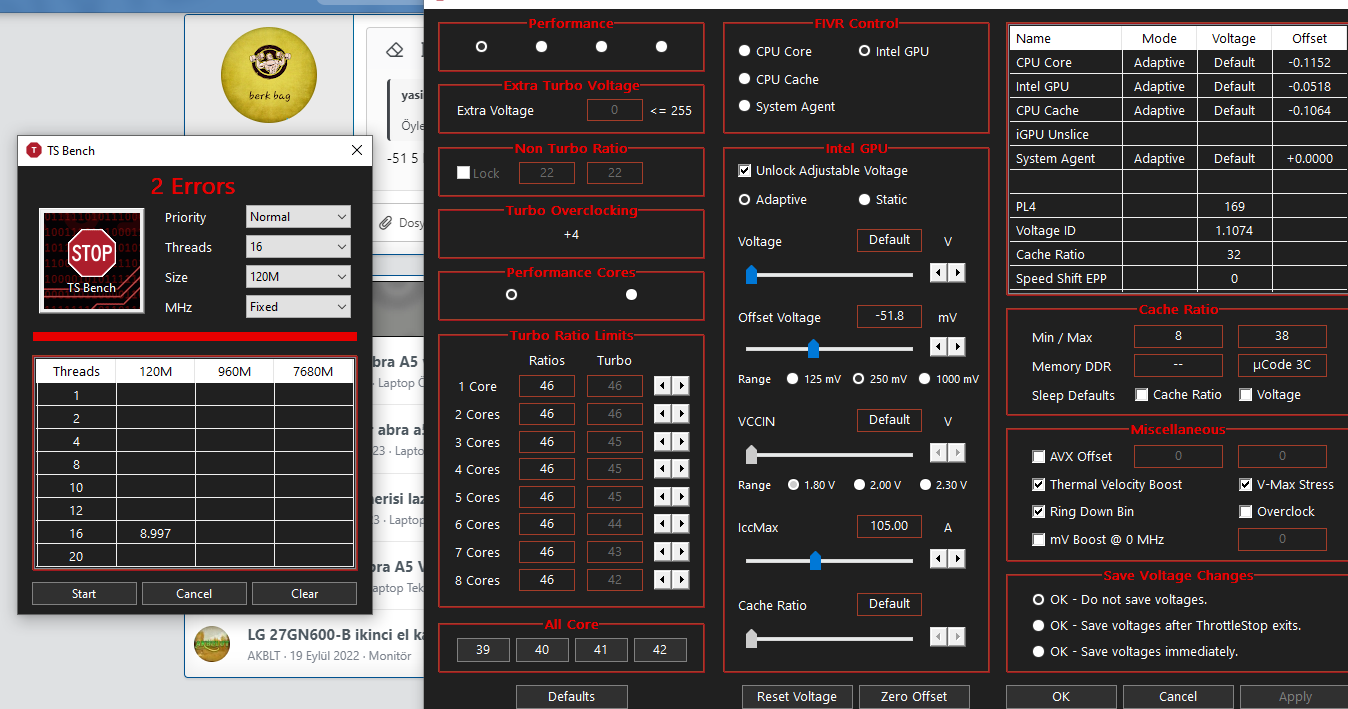Image resolution: width=1348 pixels, height=709 pixels.
Task: Click the Zero Offset button
Action: click(914, 697)
